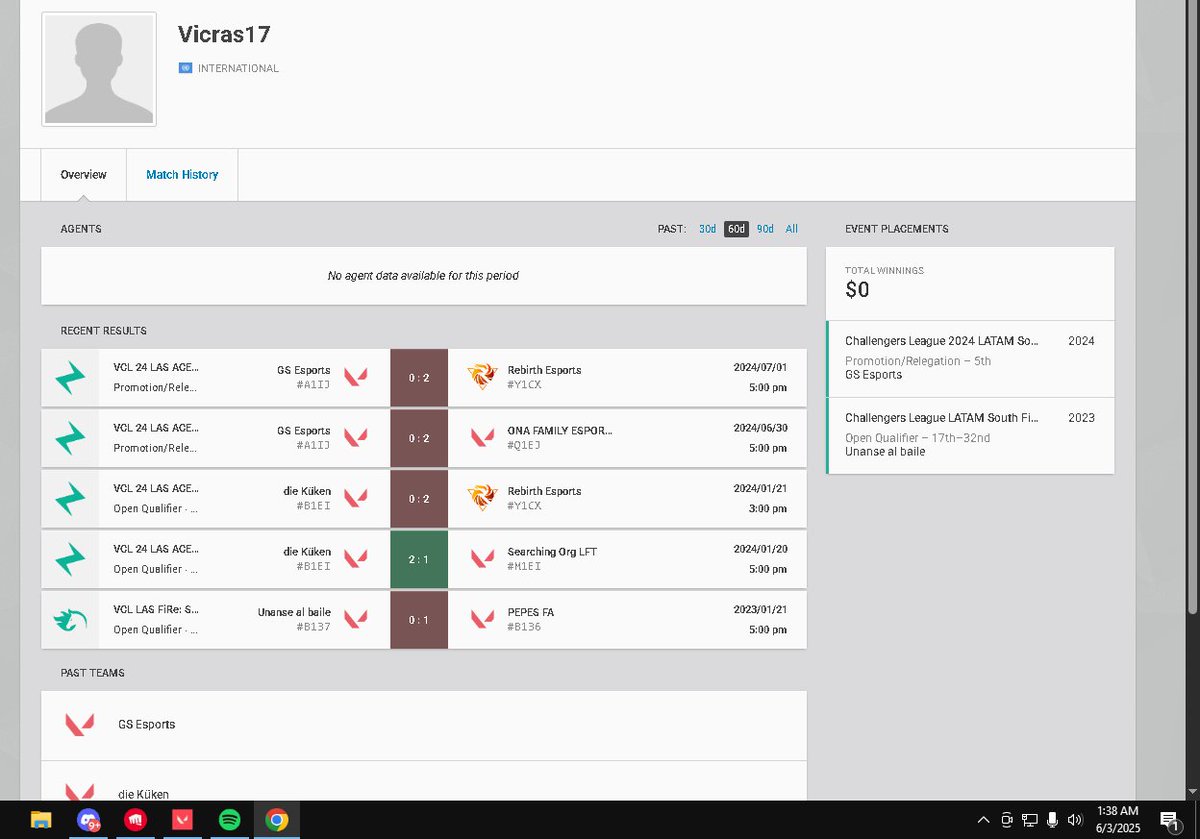Click die Küken logo in 2024/01/20 match
This screenshot has width=1200, height=839.
[355, 559]
